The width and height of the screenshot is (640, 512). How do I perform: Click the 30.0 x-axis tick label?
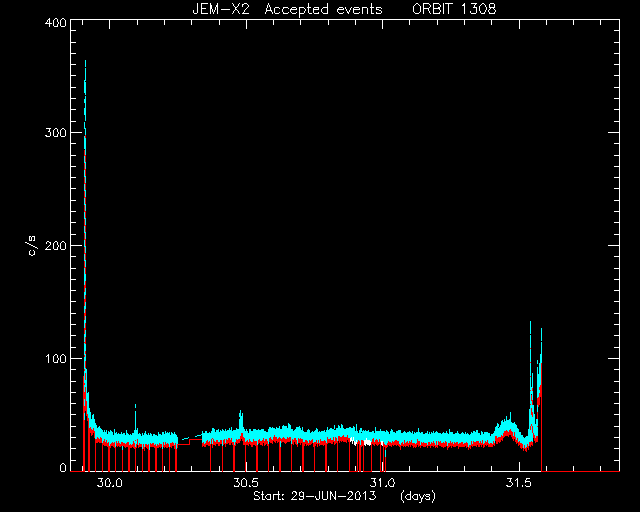(109, 483)
